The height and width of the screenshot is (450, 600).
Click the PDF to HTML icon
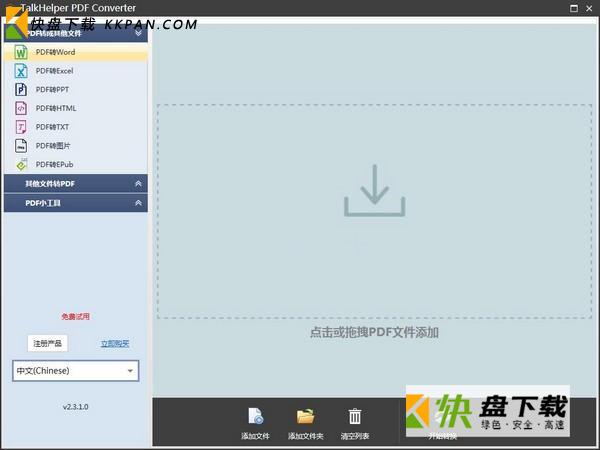[21, 108]
